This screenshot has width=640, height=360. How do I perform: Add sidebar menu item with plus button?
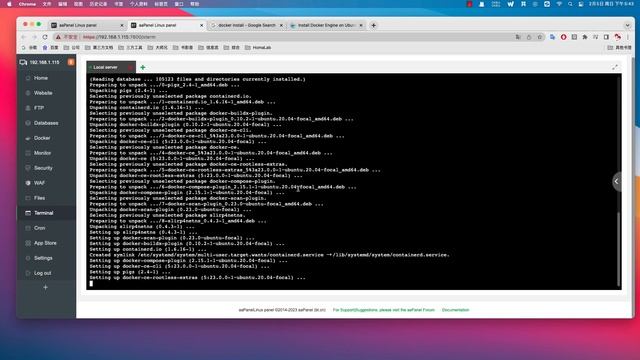[45, 288]
